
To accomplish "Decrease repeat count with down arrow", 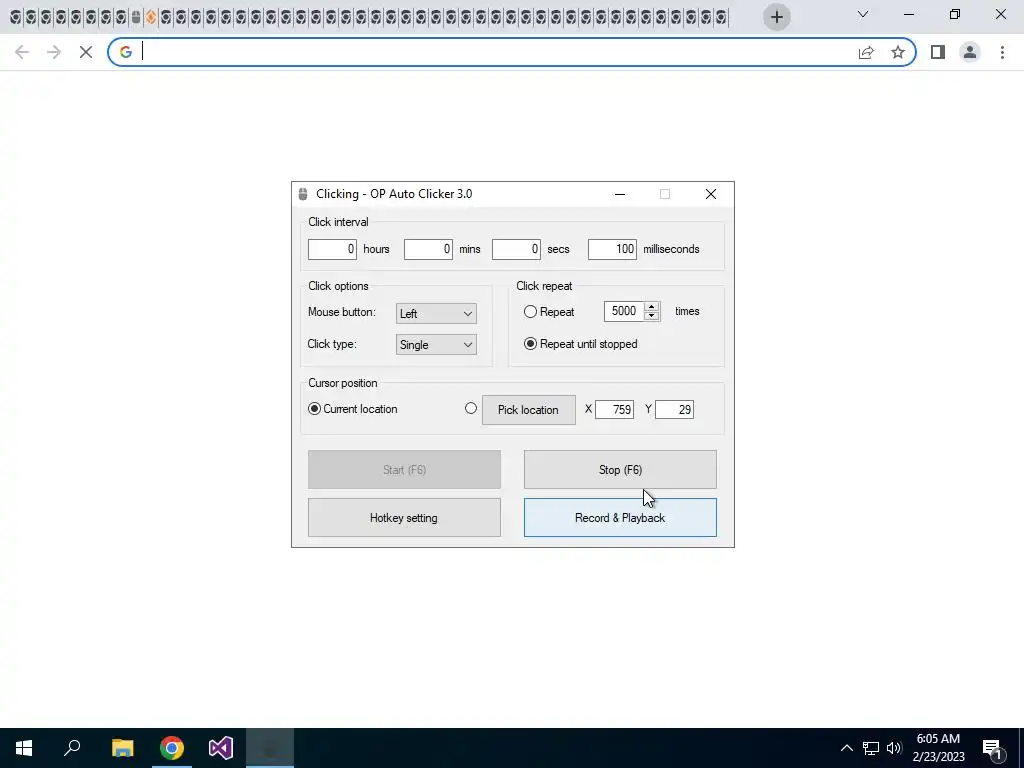I will pos(651,316).
